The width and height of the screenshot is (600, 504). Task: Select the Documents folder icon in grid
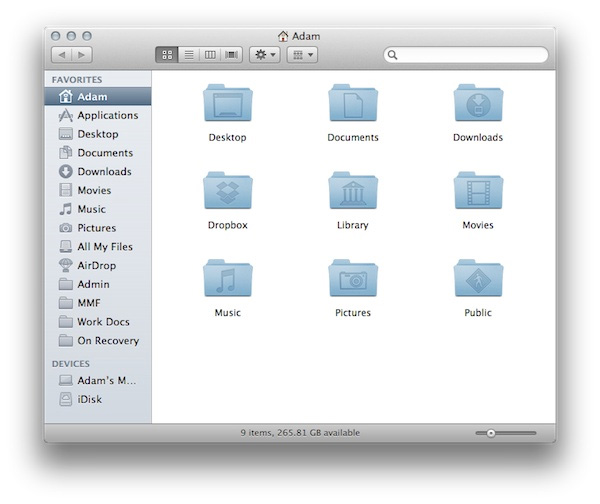pos(352,103)
